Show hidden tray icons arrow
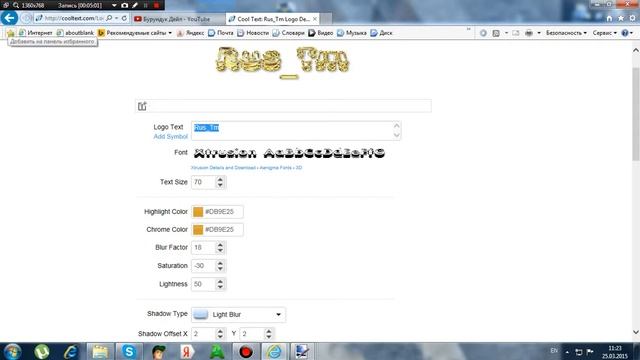This screenshot has height=360, width=640. point(567,351)
